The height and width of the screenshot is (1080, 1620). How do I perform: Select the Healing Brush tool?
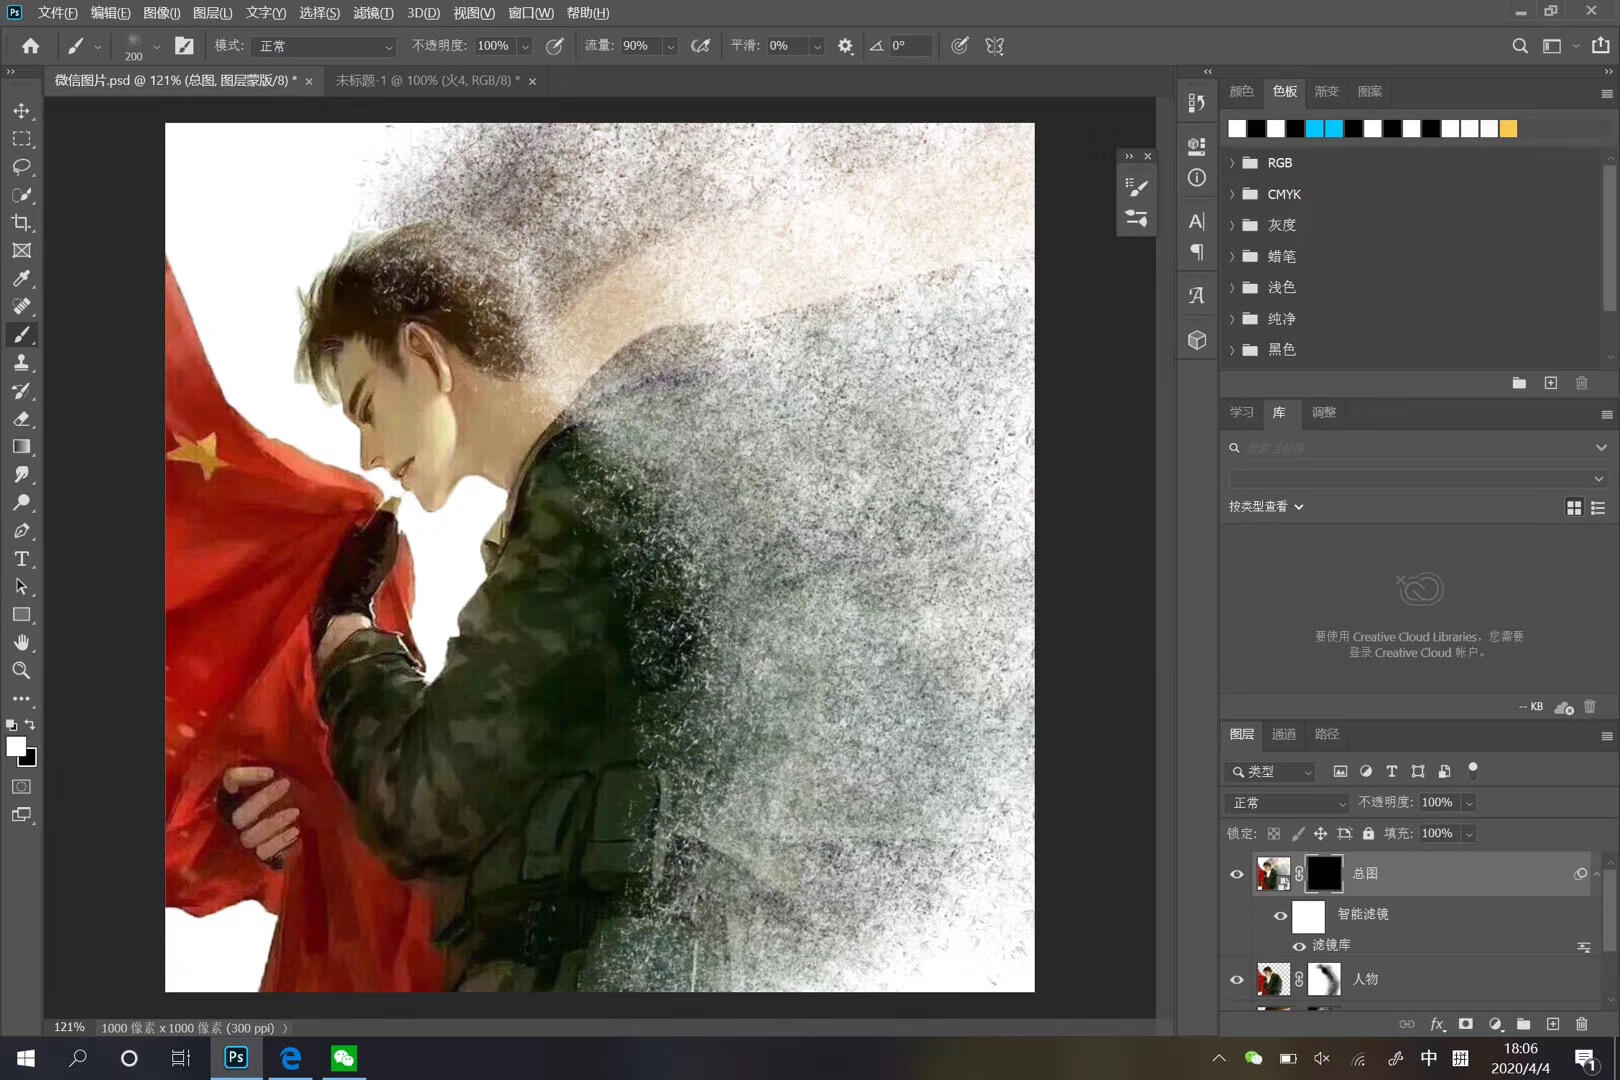21,307
